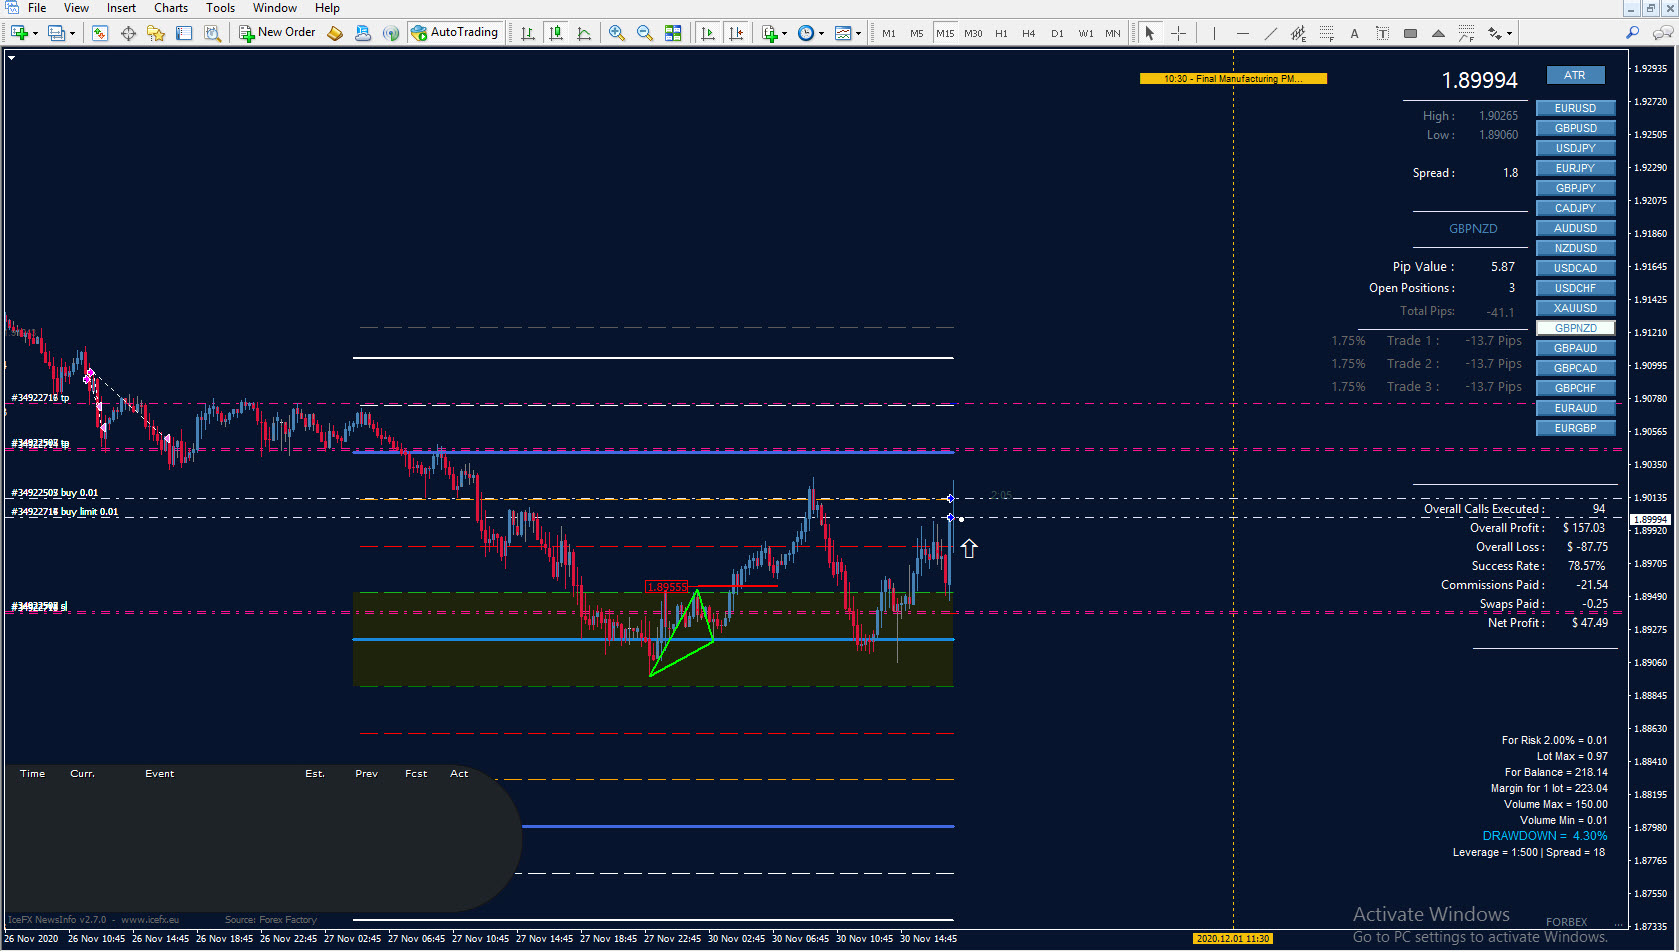Zoom in on the chart

coord(617,33)
